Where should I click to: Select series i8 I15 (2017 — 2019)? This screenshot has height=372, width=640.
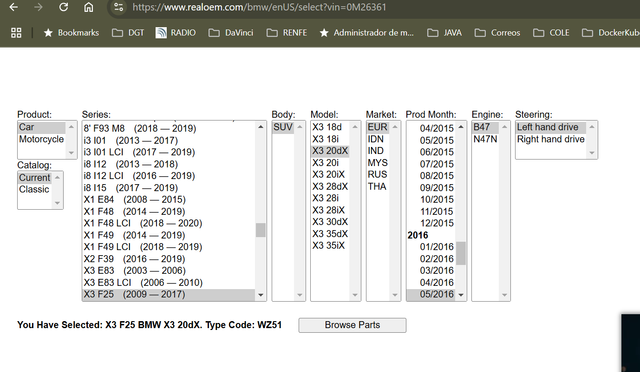pos(169,188)
